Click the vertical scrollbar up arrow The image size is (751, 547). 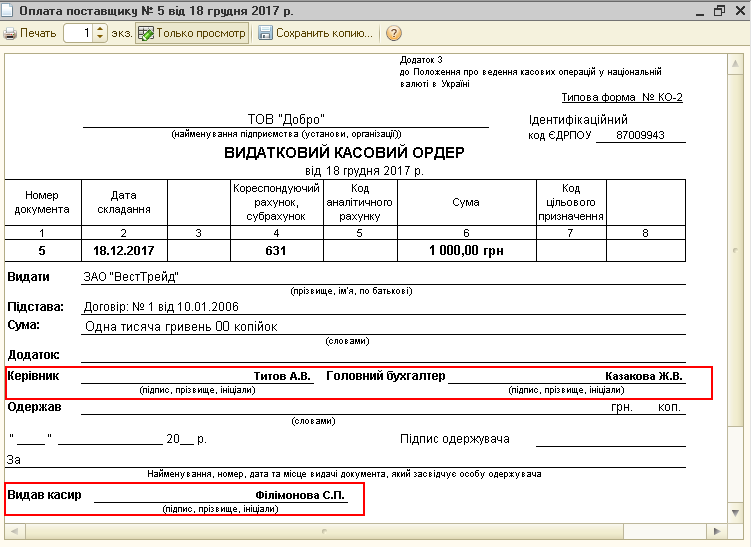pos(735,64)
